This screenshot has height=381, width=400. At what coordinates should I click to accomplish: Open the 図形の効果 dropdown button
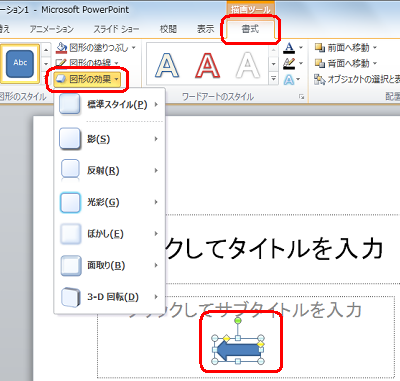coord(87,79)
